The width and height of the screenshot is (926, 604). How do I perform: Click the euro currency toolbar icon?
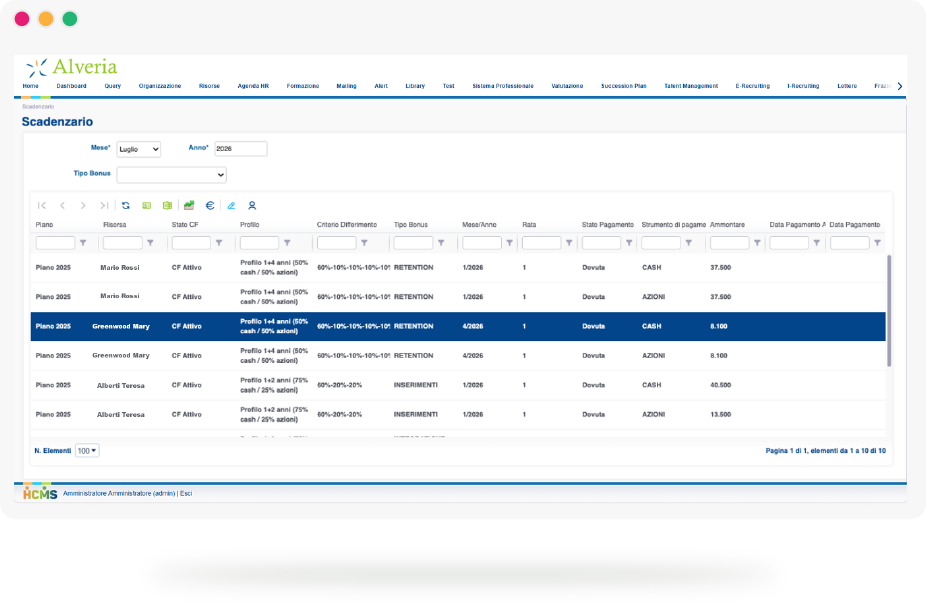coord(209,205)
